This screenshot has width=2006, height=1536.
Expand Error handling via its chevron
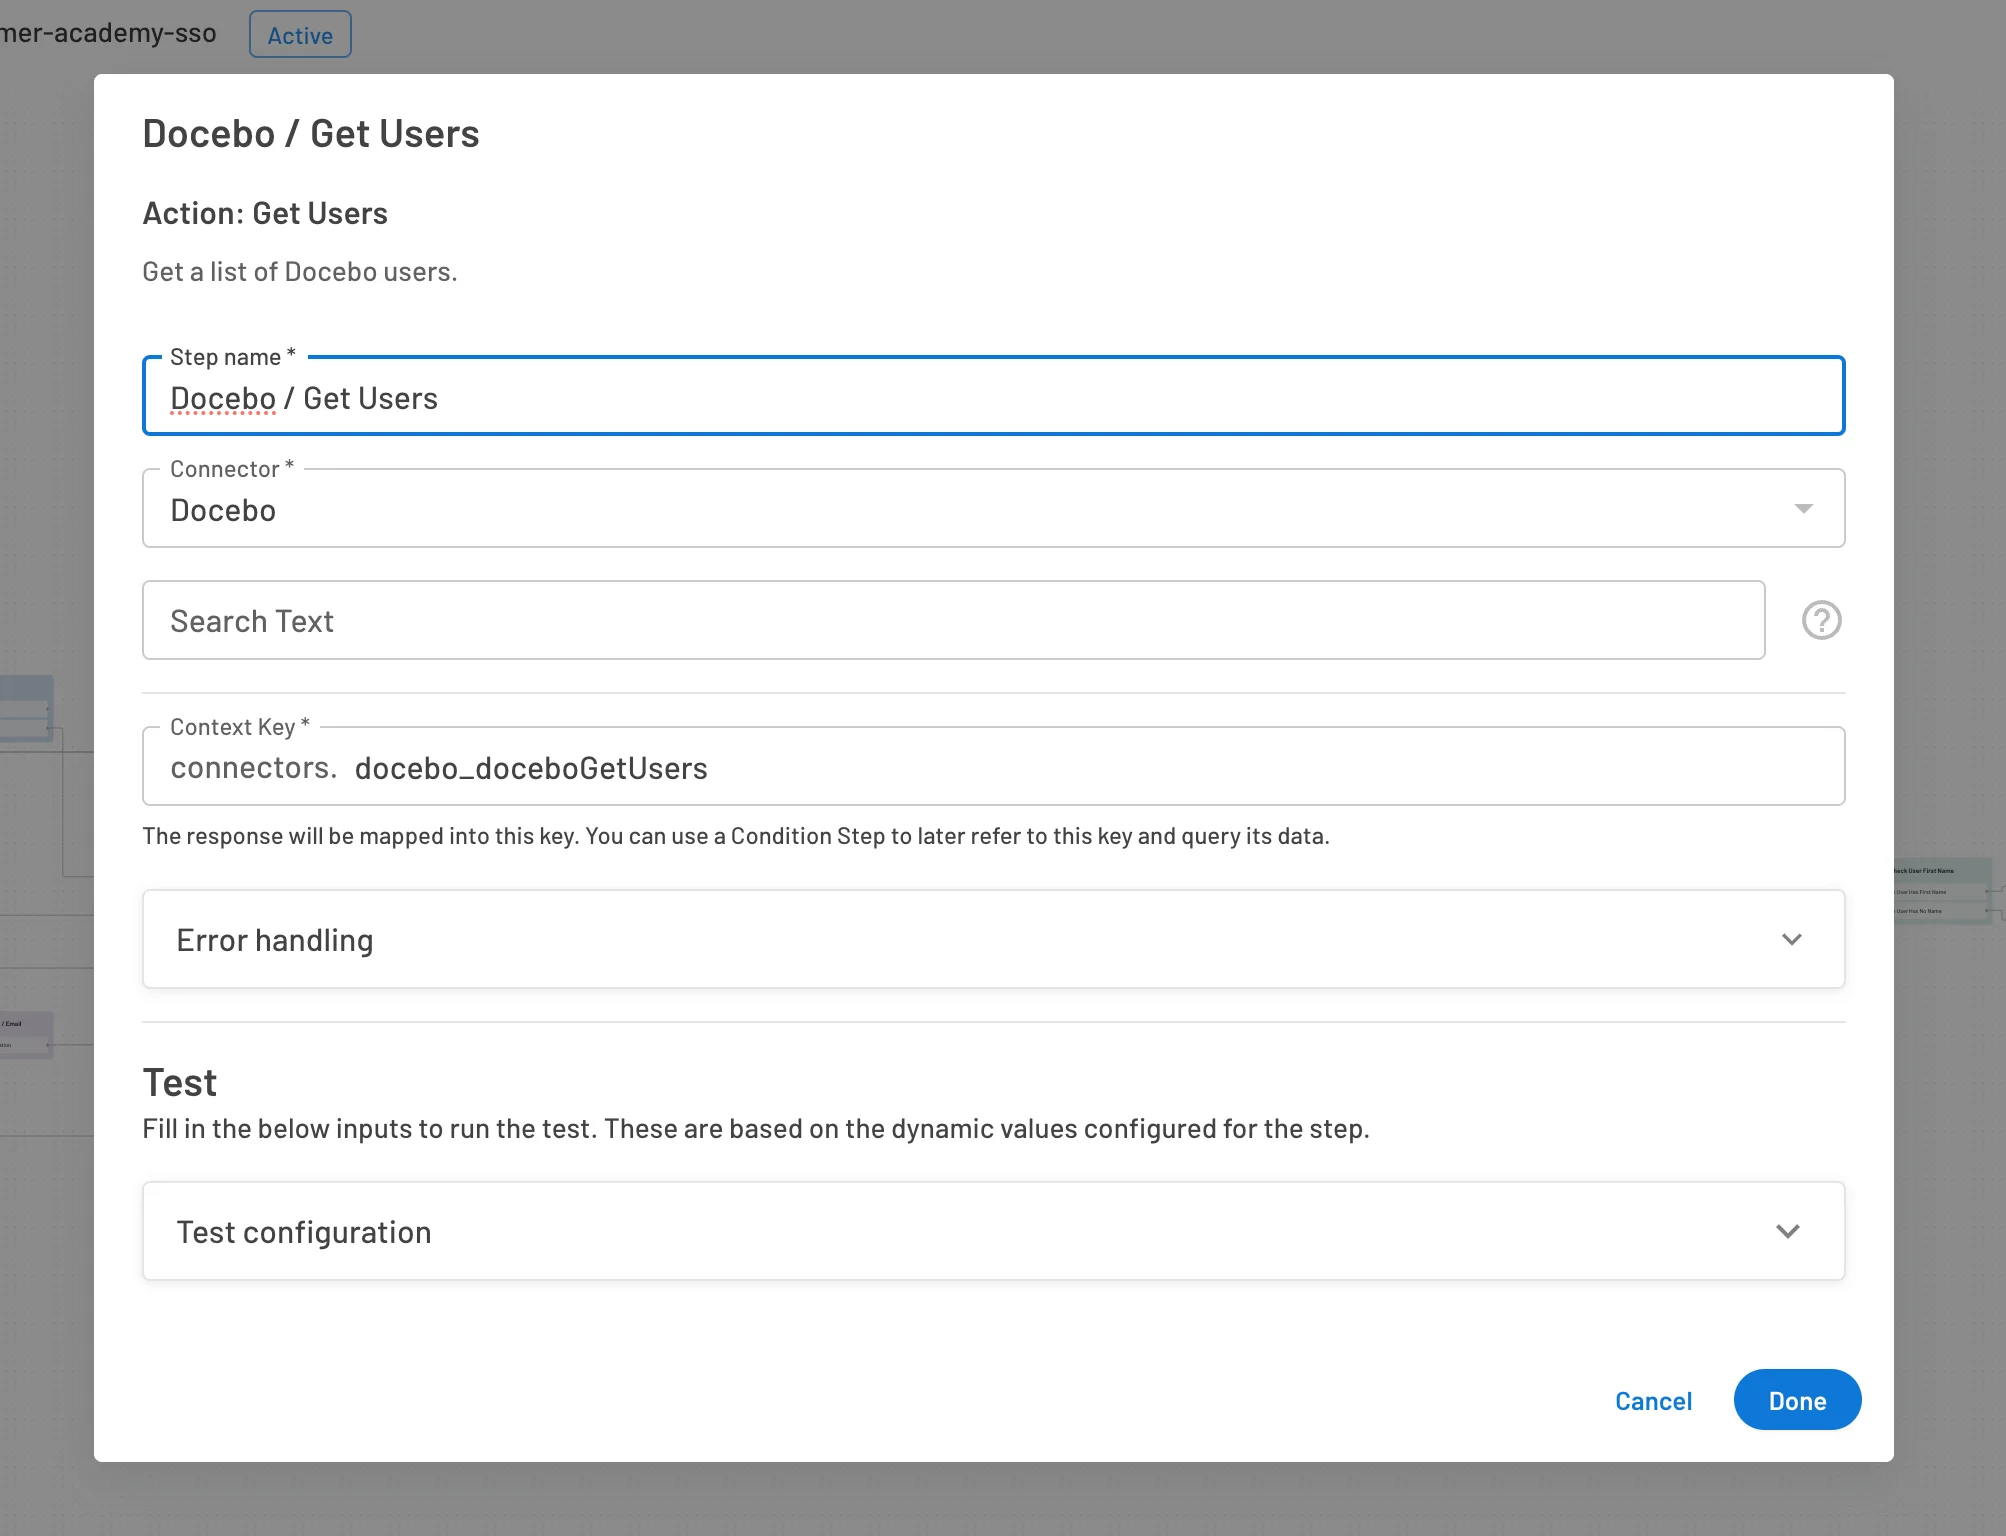click(1791, 940)
